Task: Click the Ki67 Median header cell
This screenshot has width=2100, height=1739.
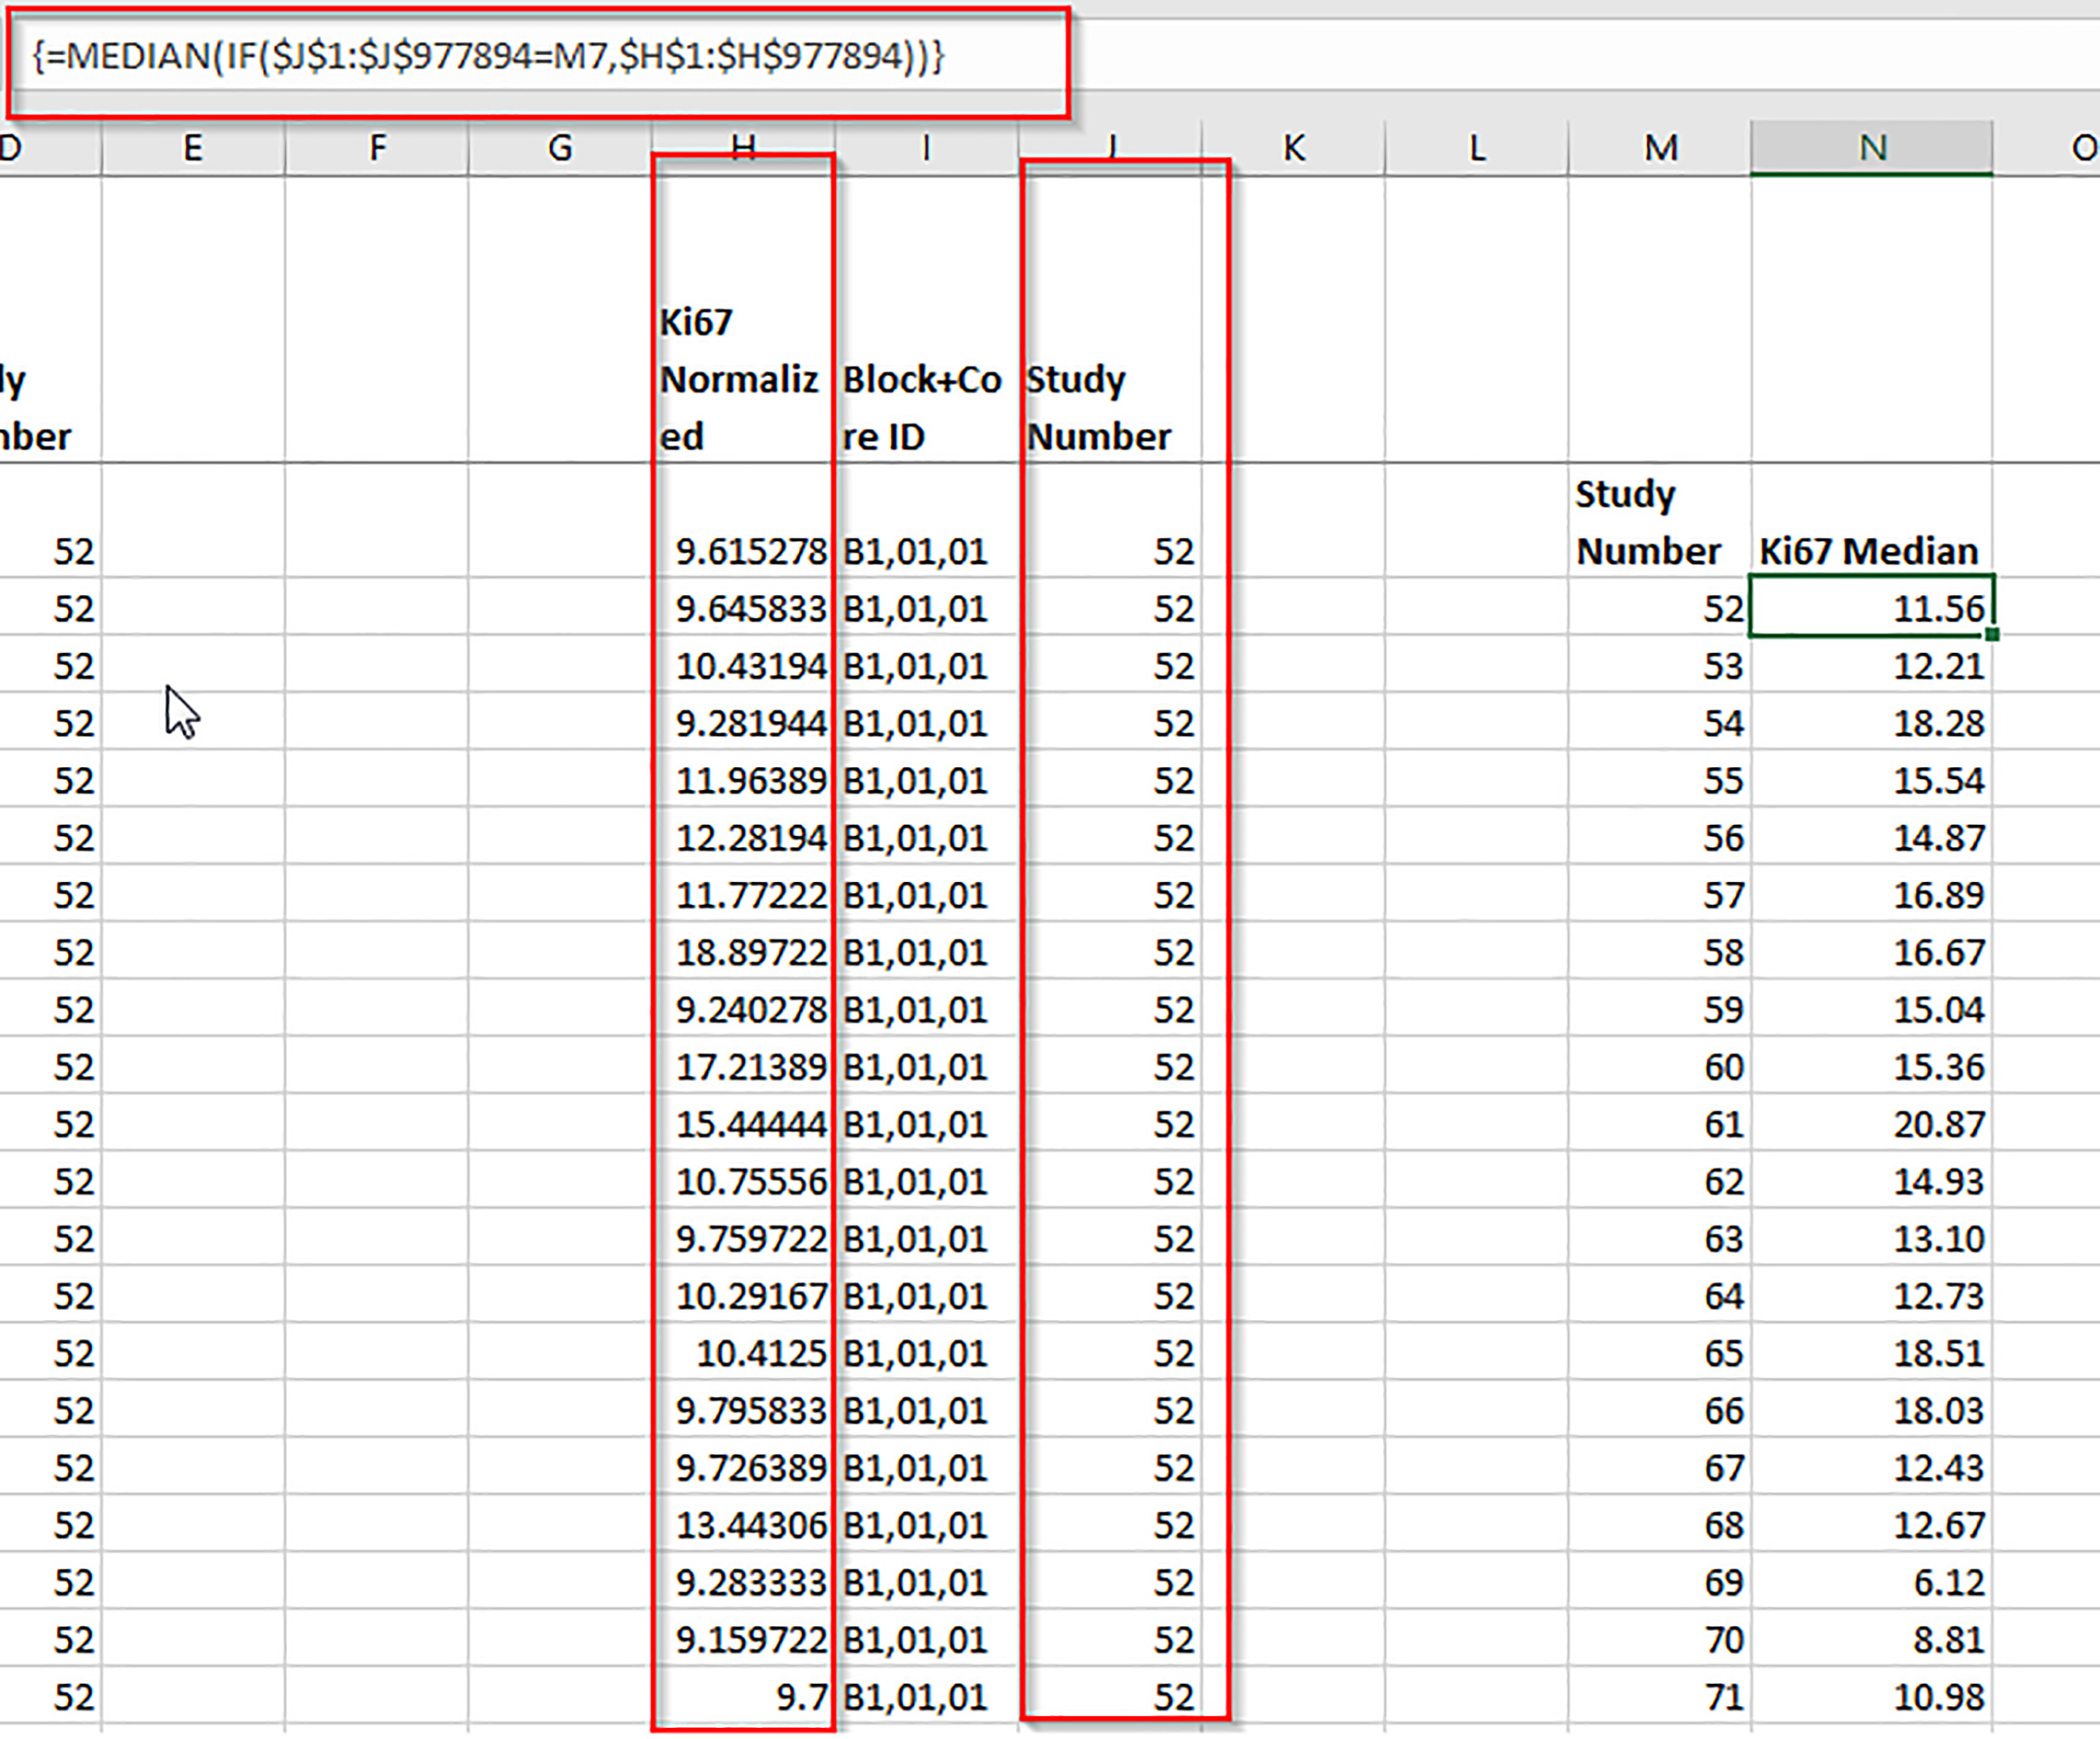Action: 1868,551
